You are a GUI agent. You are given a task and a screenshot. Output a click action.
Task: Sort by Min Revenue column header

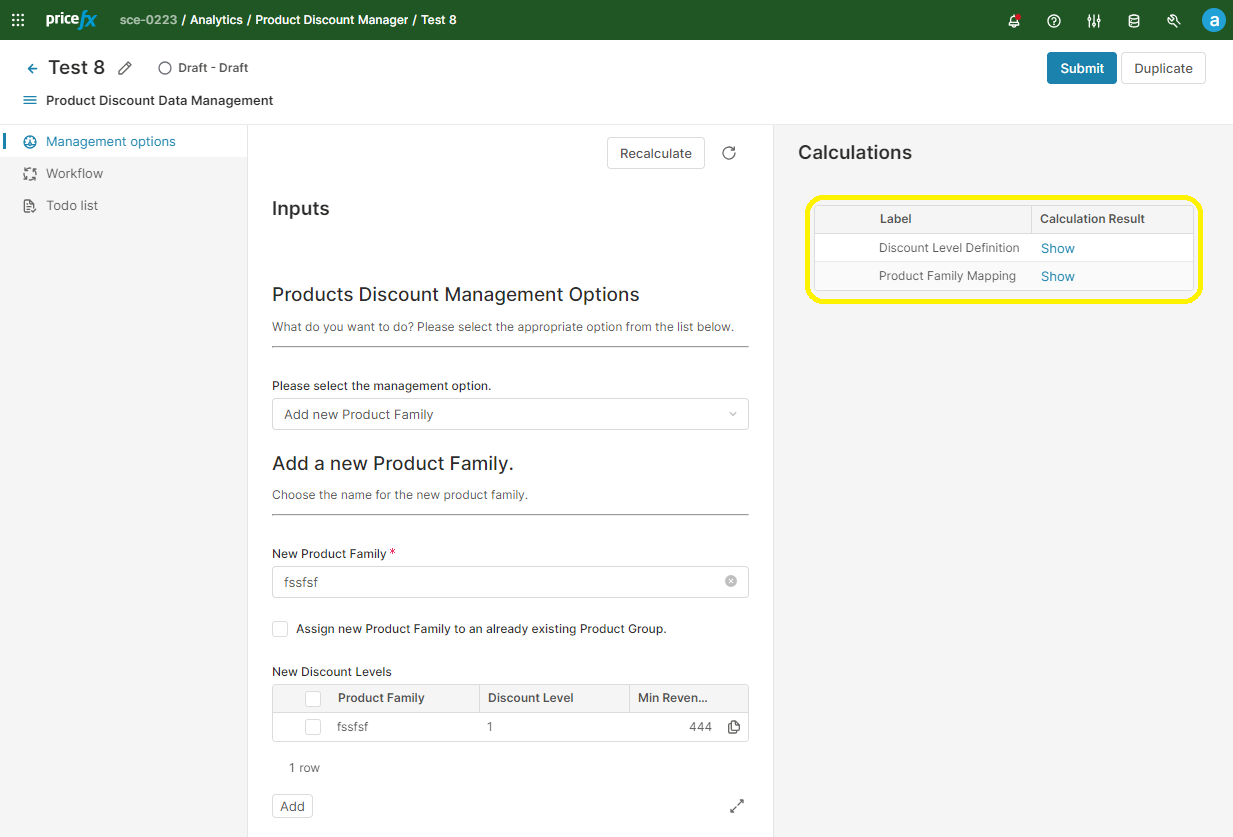click(x=673, y=698)
